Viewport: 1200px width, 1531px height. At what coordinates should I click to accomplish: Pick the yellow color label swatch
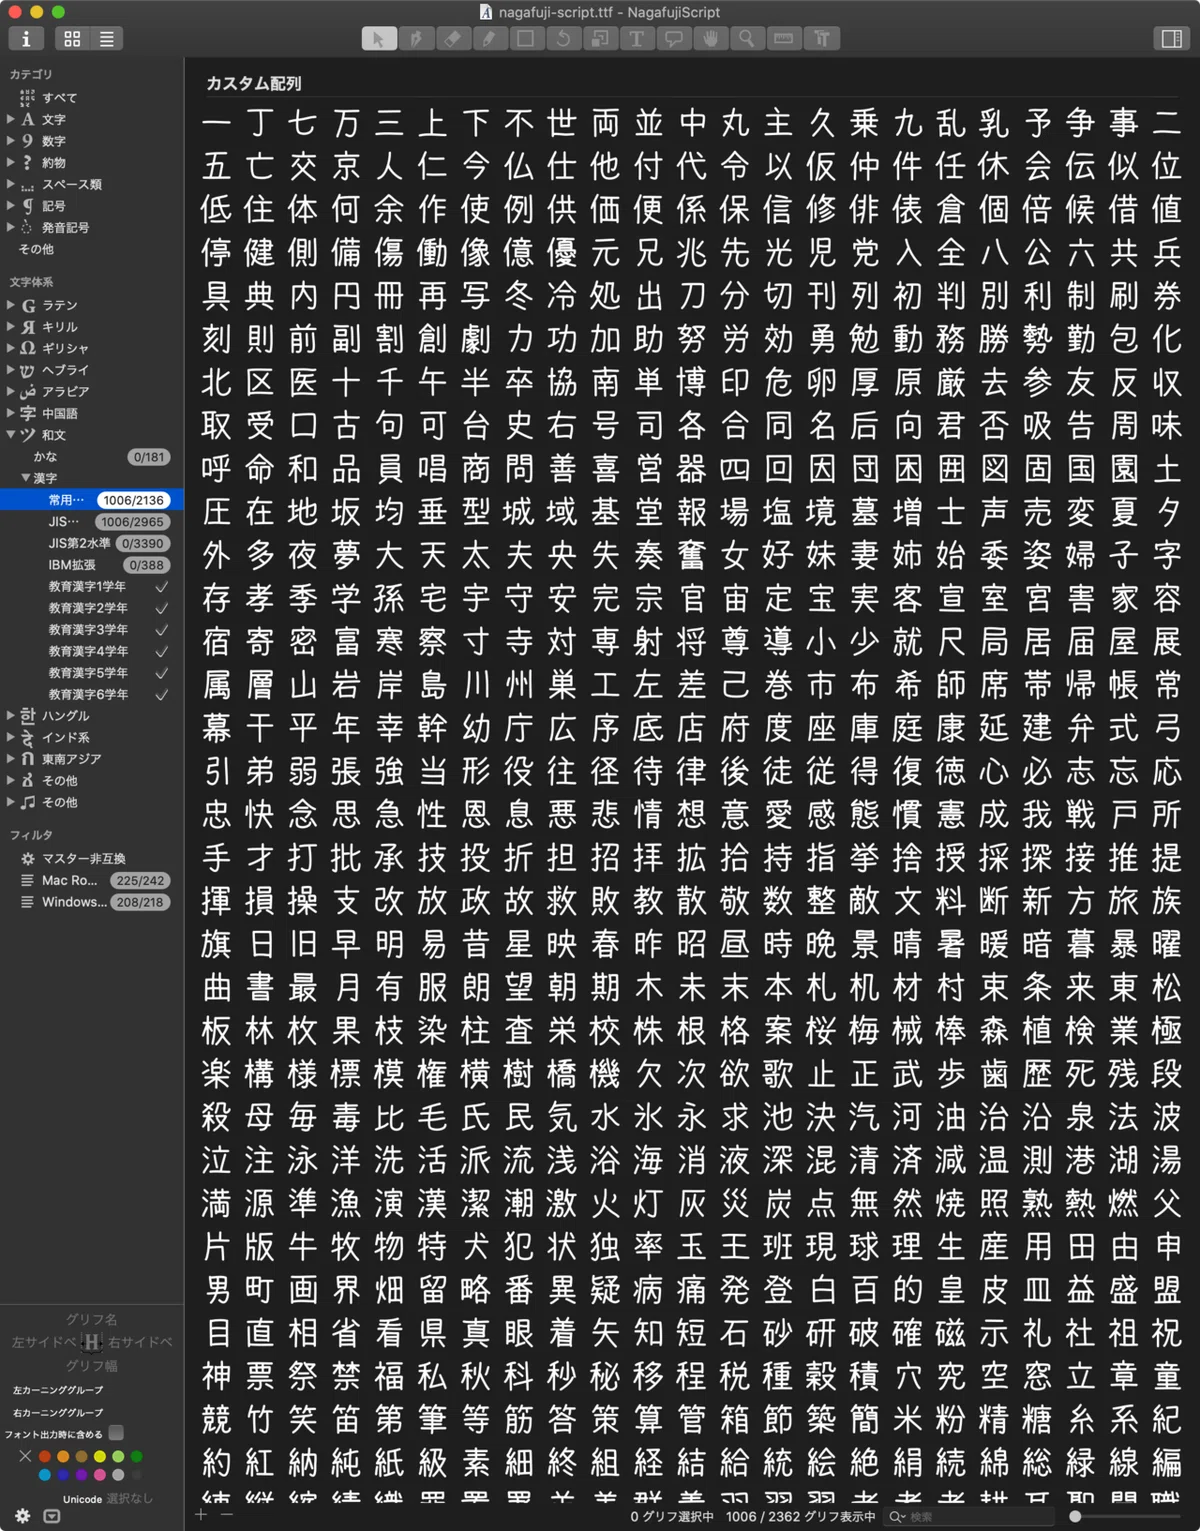tap(99, 1457)
